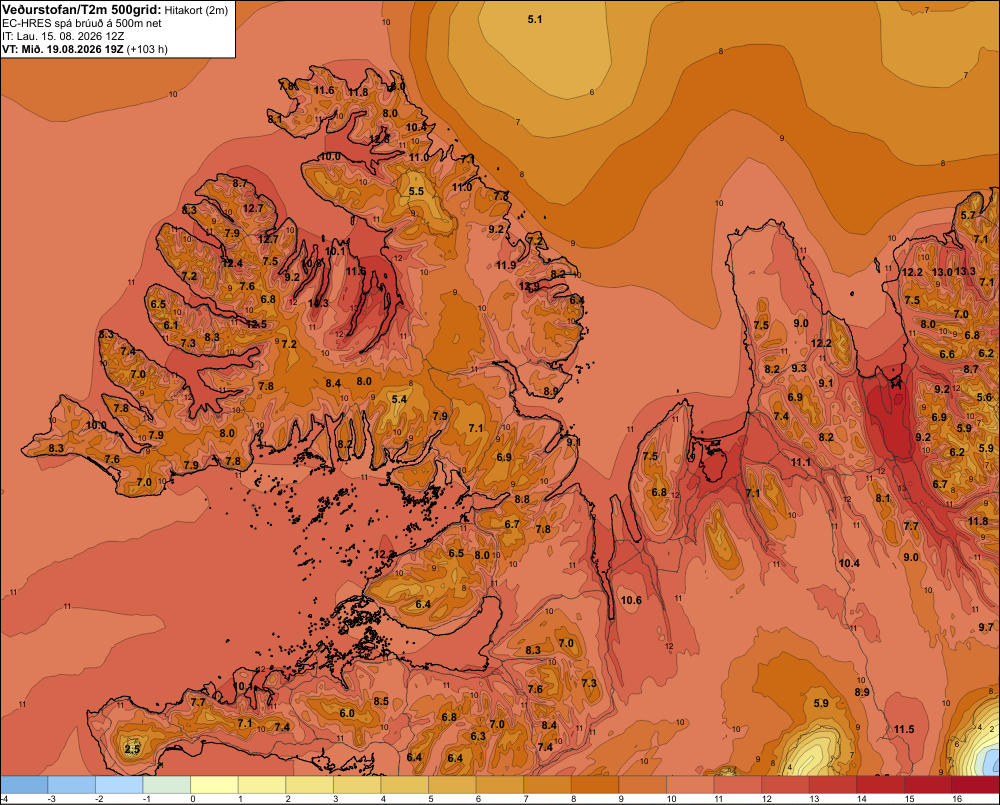Viewport: 1000px width, 805px height.
Task: Click the 12.8 temperature label on the northern peninsula
Action: click(x=379, y=138)
